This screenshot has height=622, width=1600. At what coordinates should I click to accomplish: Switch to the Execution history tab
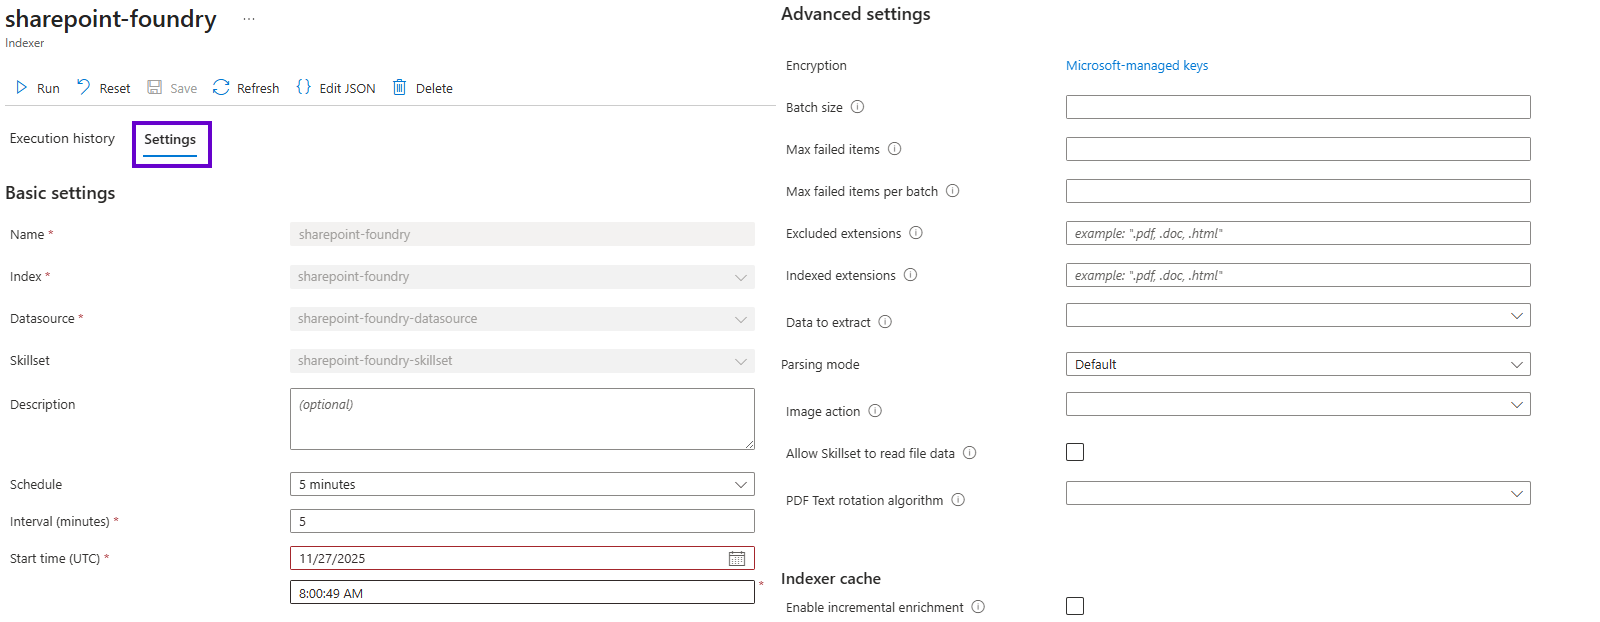click(62, 139)
